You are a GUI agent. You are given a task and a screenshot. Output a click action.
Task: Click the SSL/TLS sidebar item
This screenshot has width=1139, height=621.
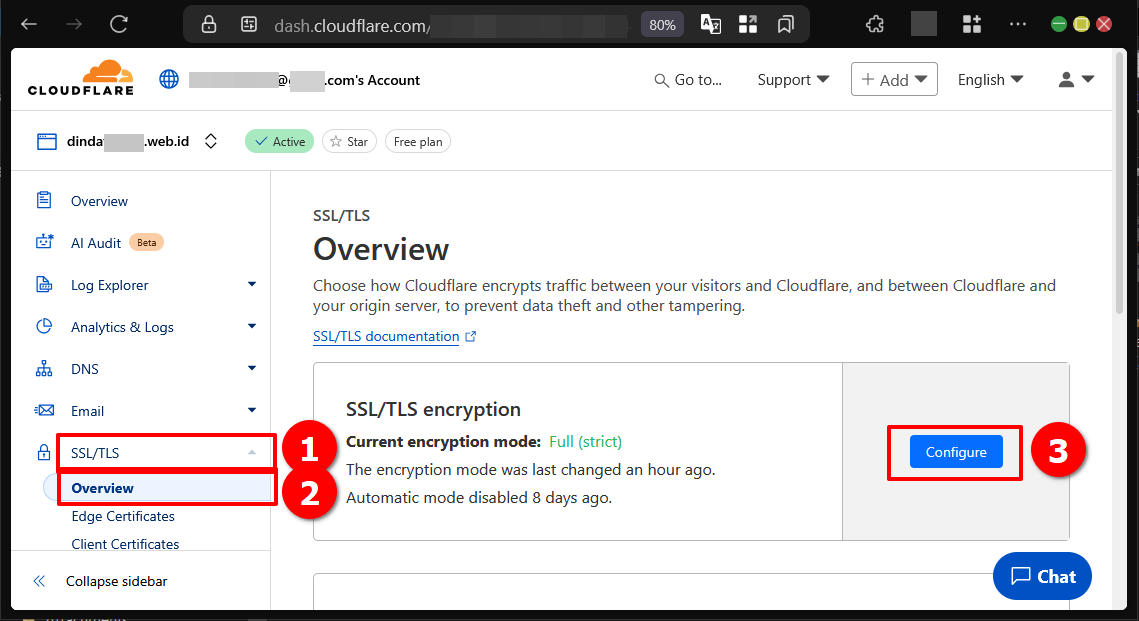95,453
